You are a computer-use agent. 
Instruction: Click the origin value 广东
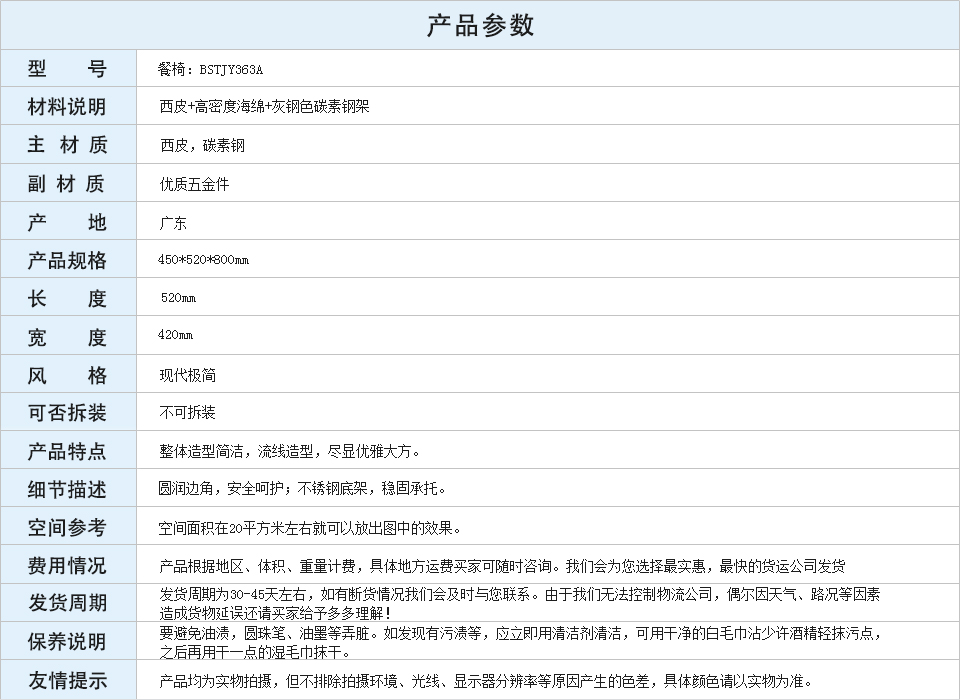(173, 223)
